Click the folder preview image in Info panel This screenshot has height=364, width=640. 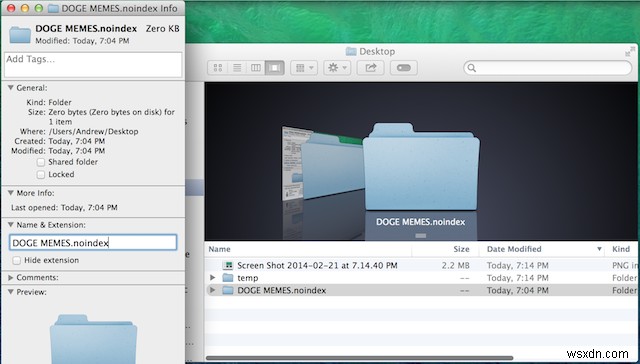[x=93, y=338]
